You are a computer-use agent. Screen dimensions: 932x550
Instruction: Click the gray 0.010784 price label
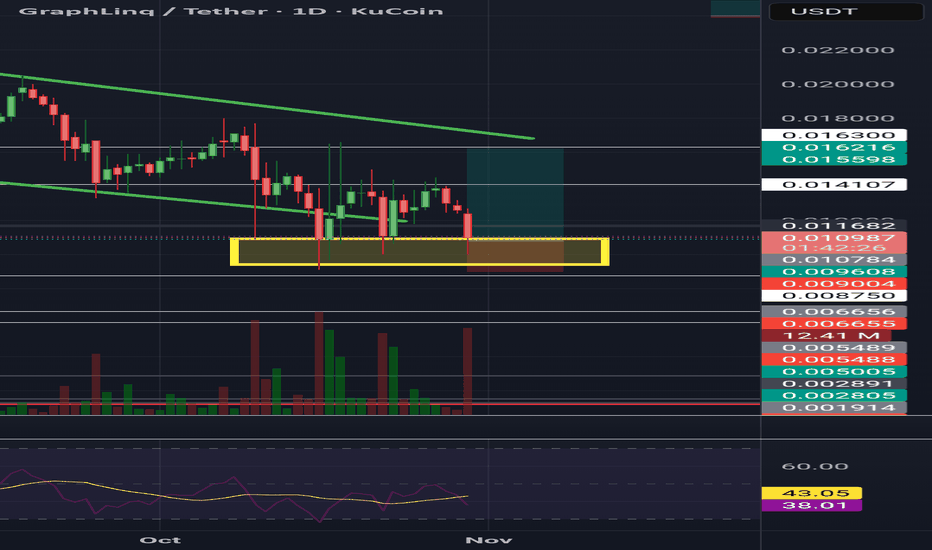point(834,260)
